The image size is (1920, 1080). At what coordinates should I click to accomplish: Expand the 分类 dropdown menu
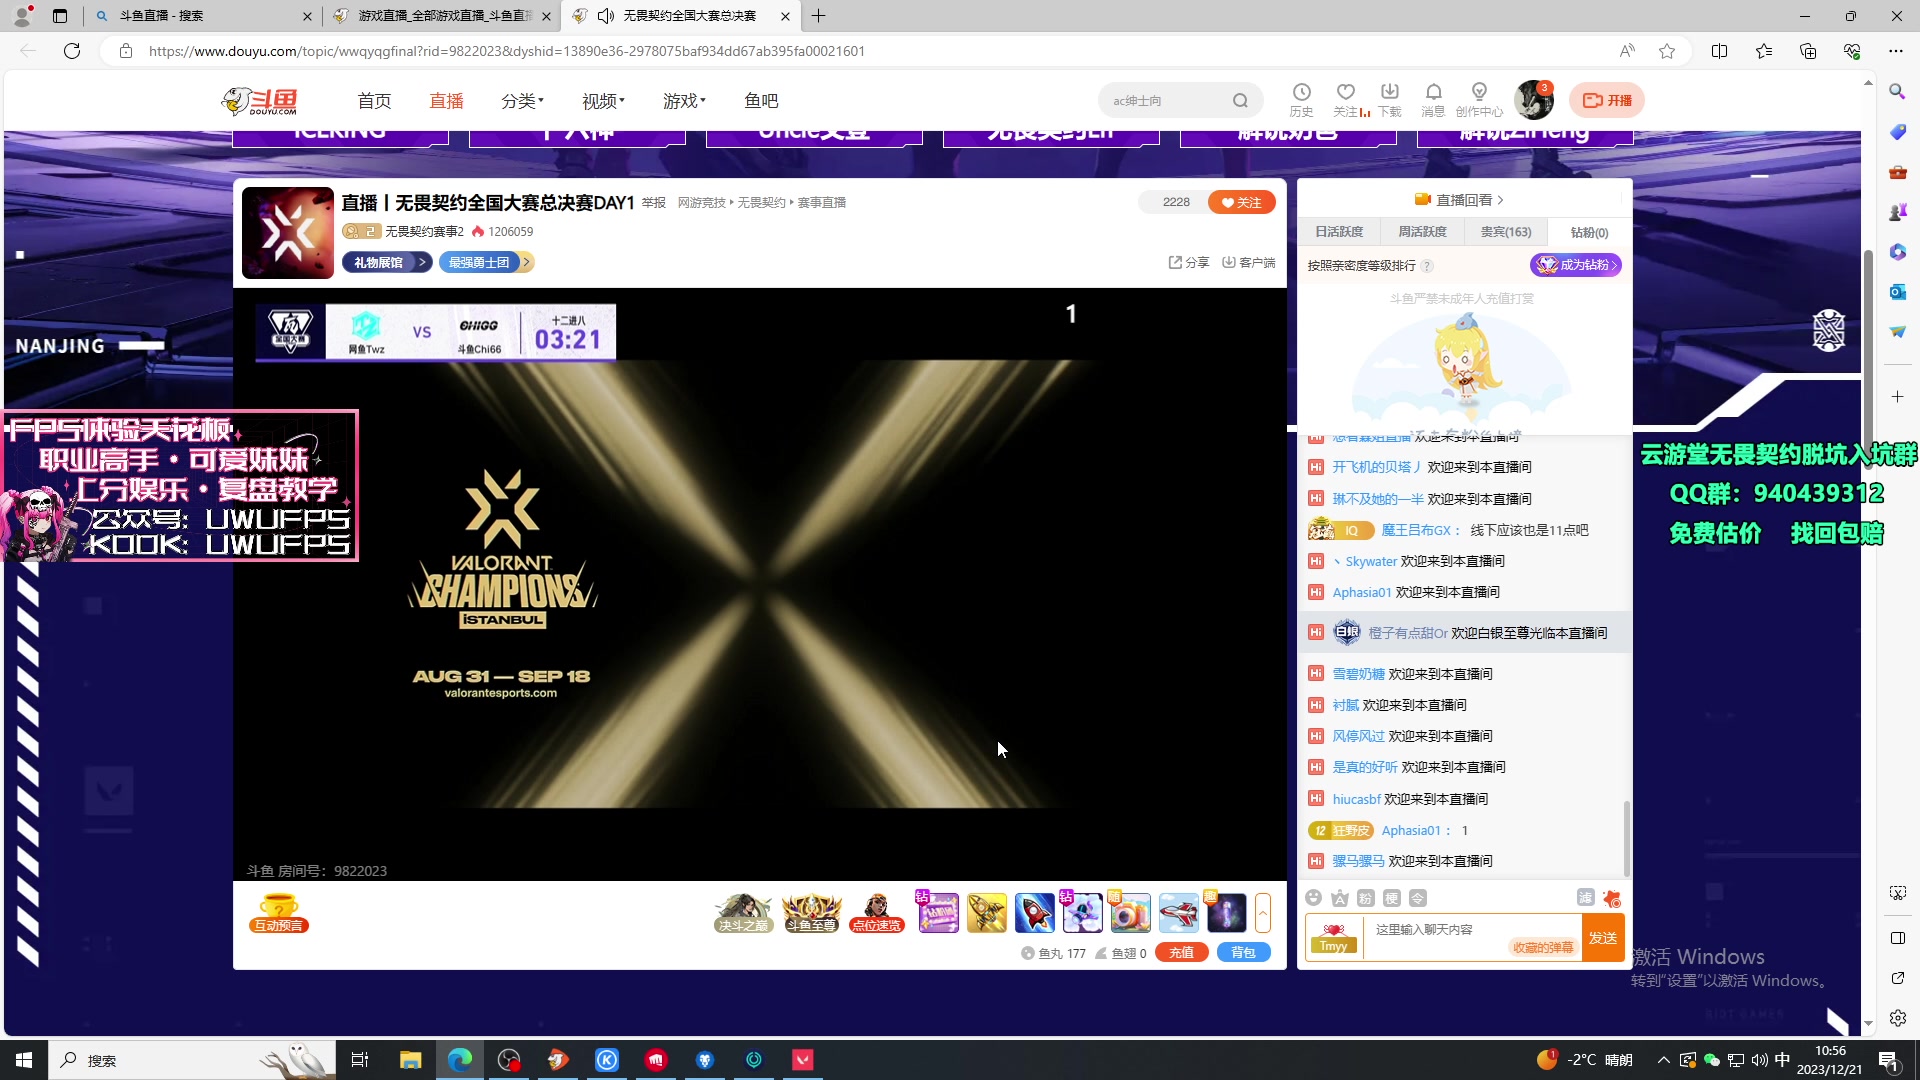pyautogui.click(x=522, y=101)
